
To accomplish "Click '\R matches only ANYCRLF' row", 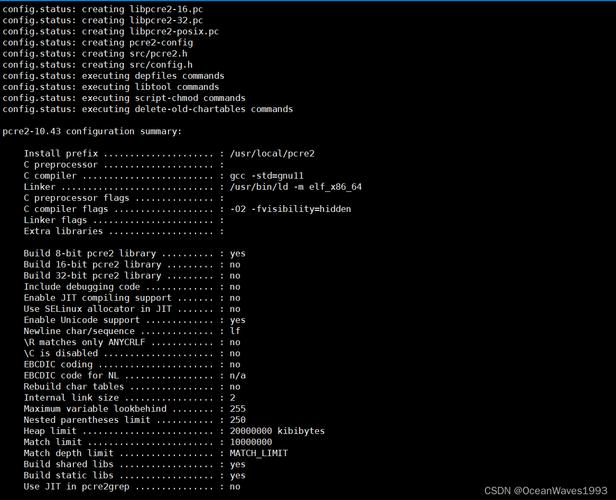I will (132, 342).
